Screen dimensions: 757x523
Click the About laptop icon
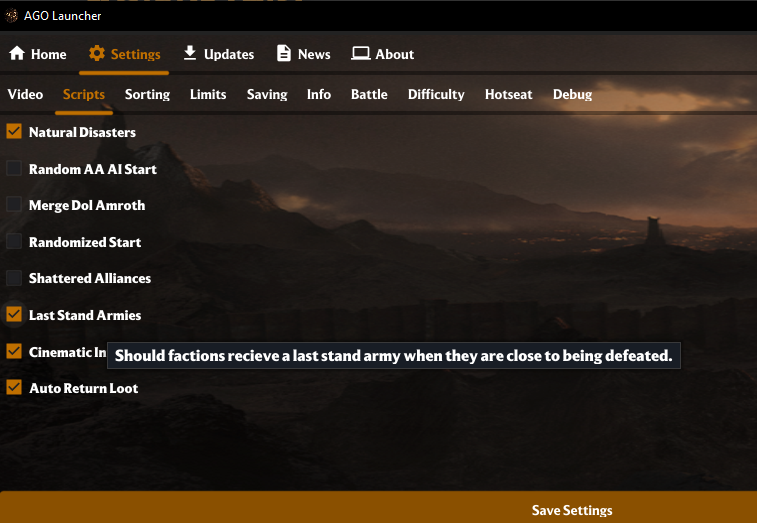[361, 54]
